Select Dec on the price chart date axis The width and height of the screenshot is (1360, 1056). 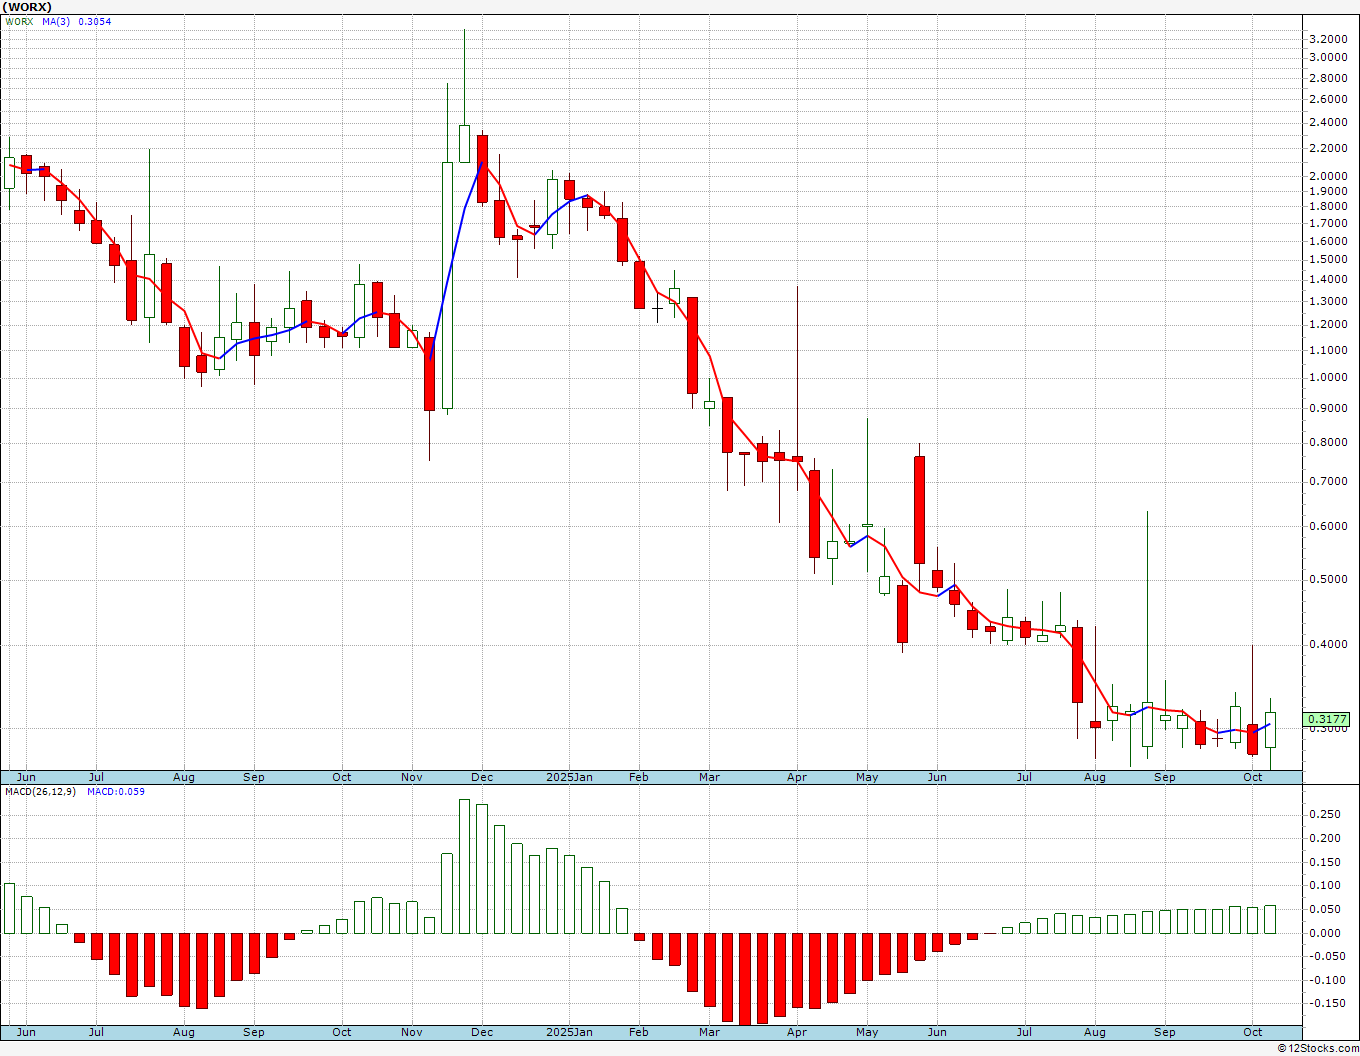[x=481, y=777]
